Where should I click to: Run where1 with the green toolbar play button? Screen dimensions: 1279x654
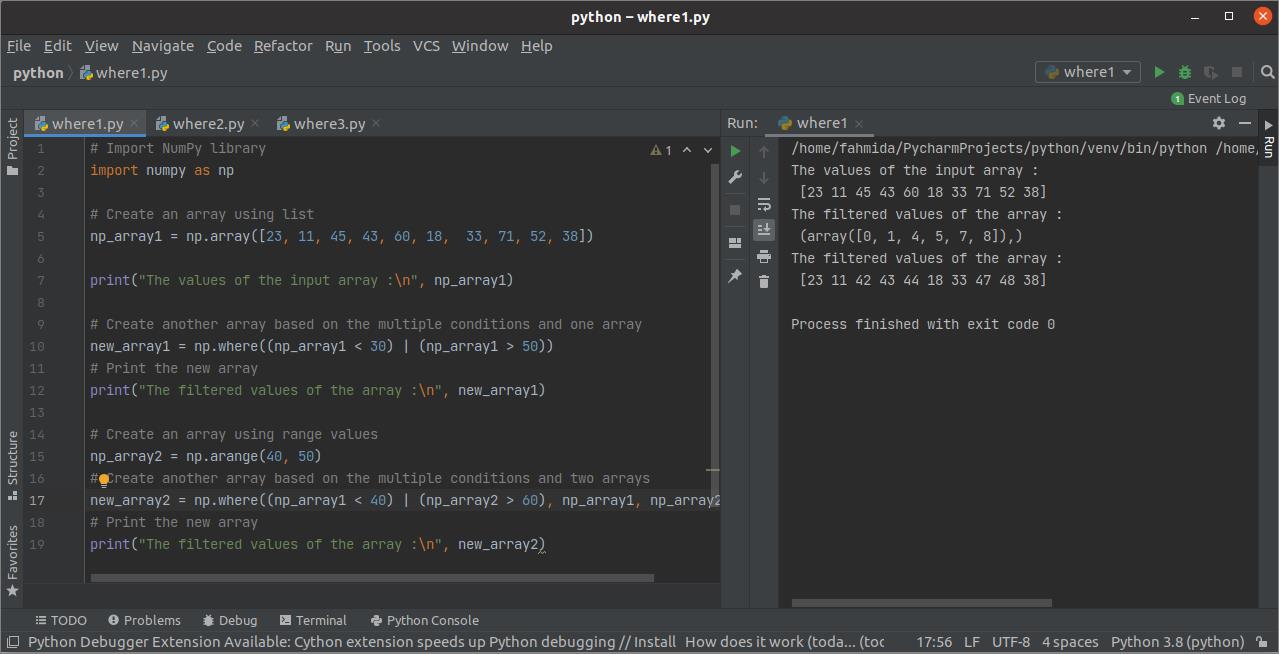point(1159,72)
